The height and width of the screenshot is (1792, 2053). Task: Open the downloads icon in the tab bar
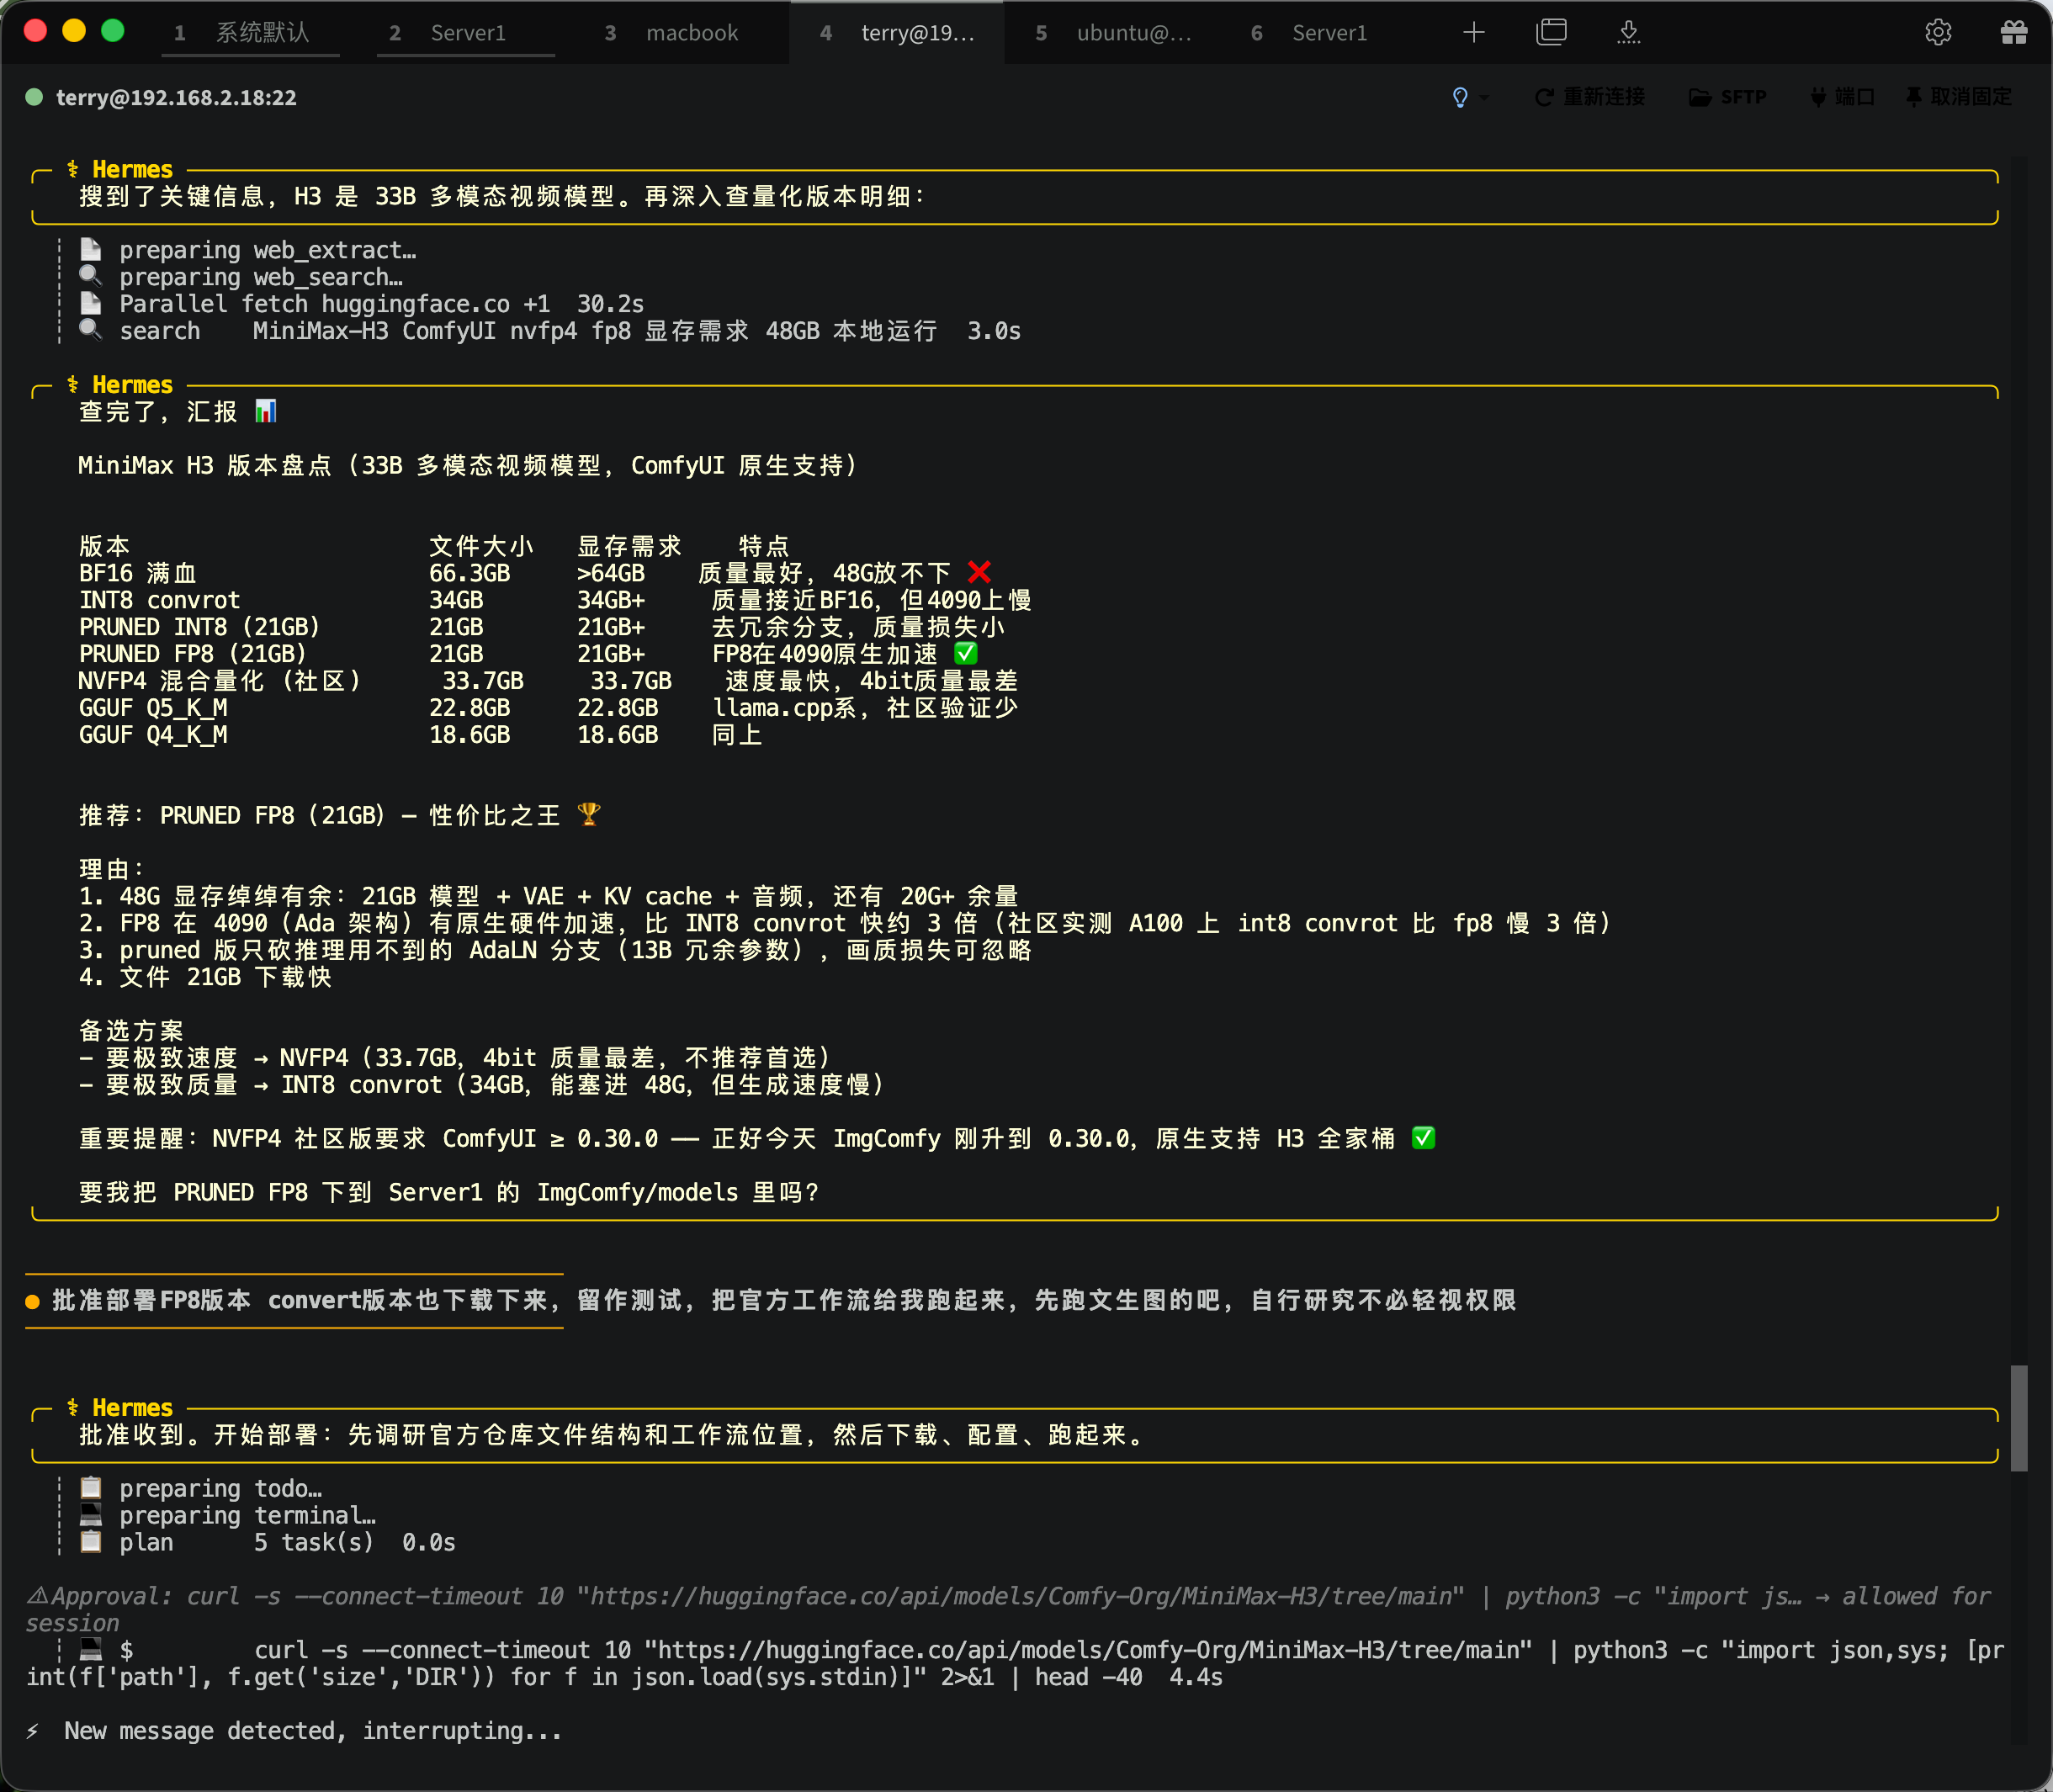[1629, 33]
